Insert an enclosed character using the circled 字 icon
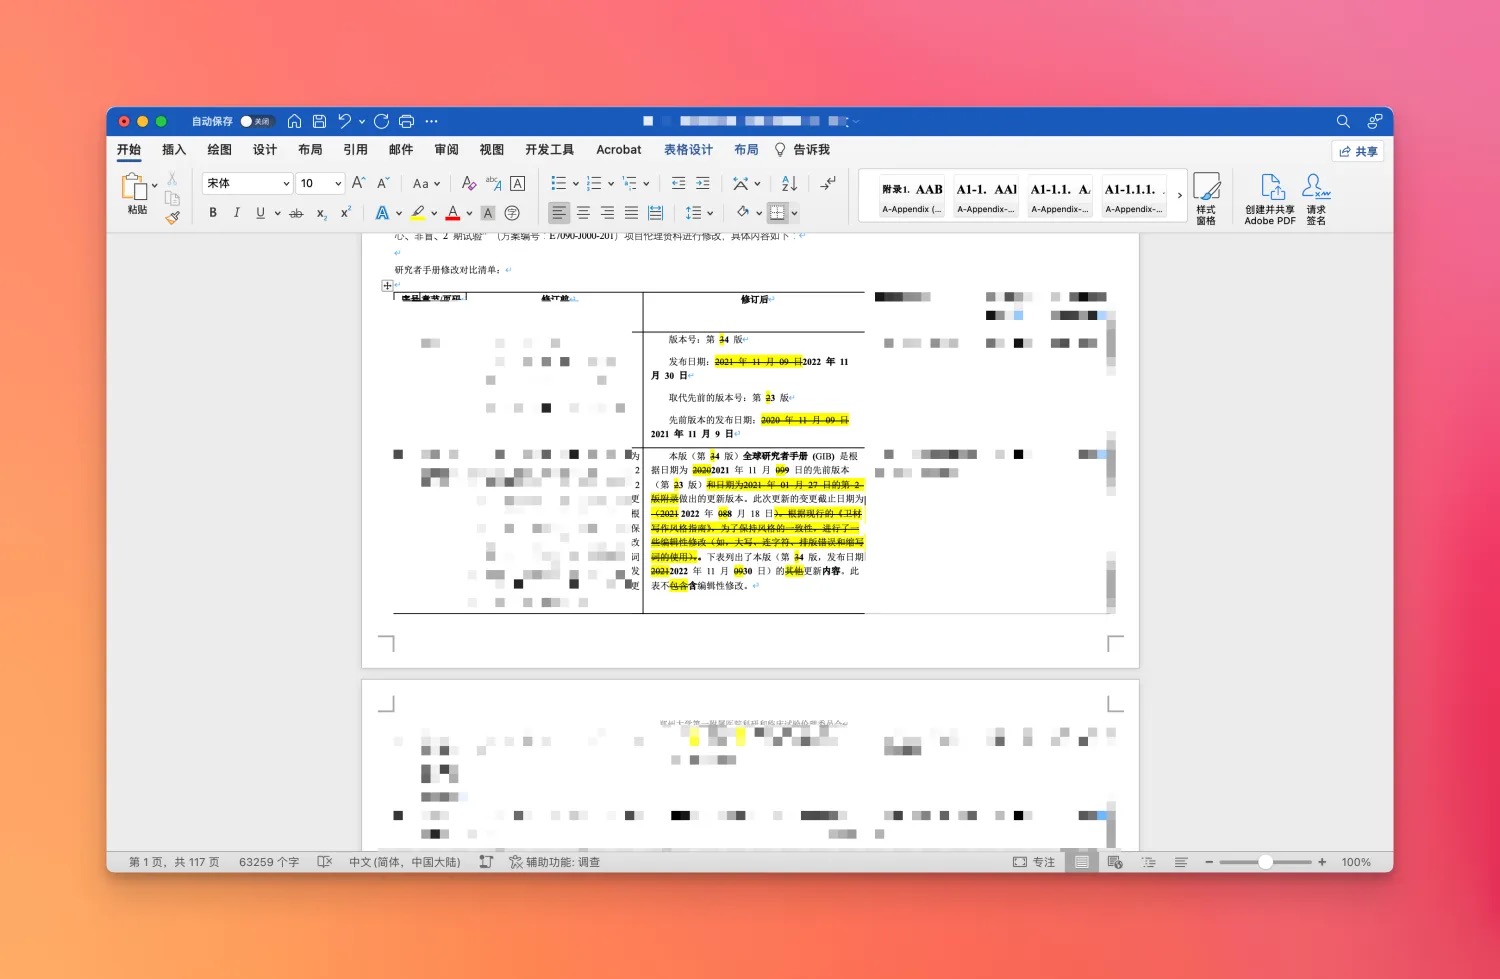Screen dimensions: 1500x979 coord(512,213)
